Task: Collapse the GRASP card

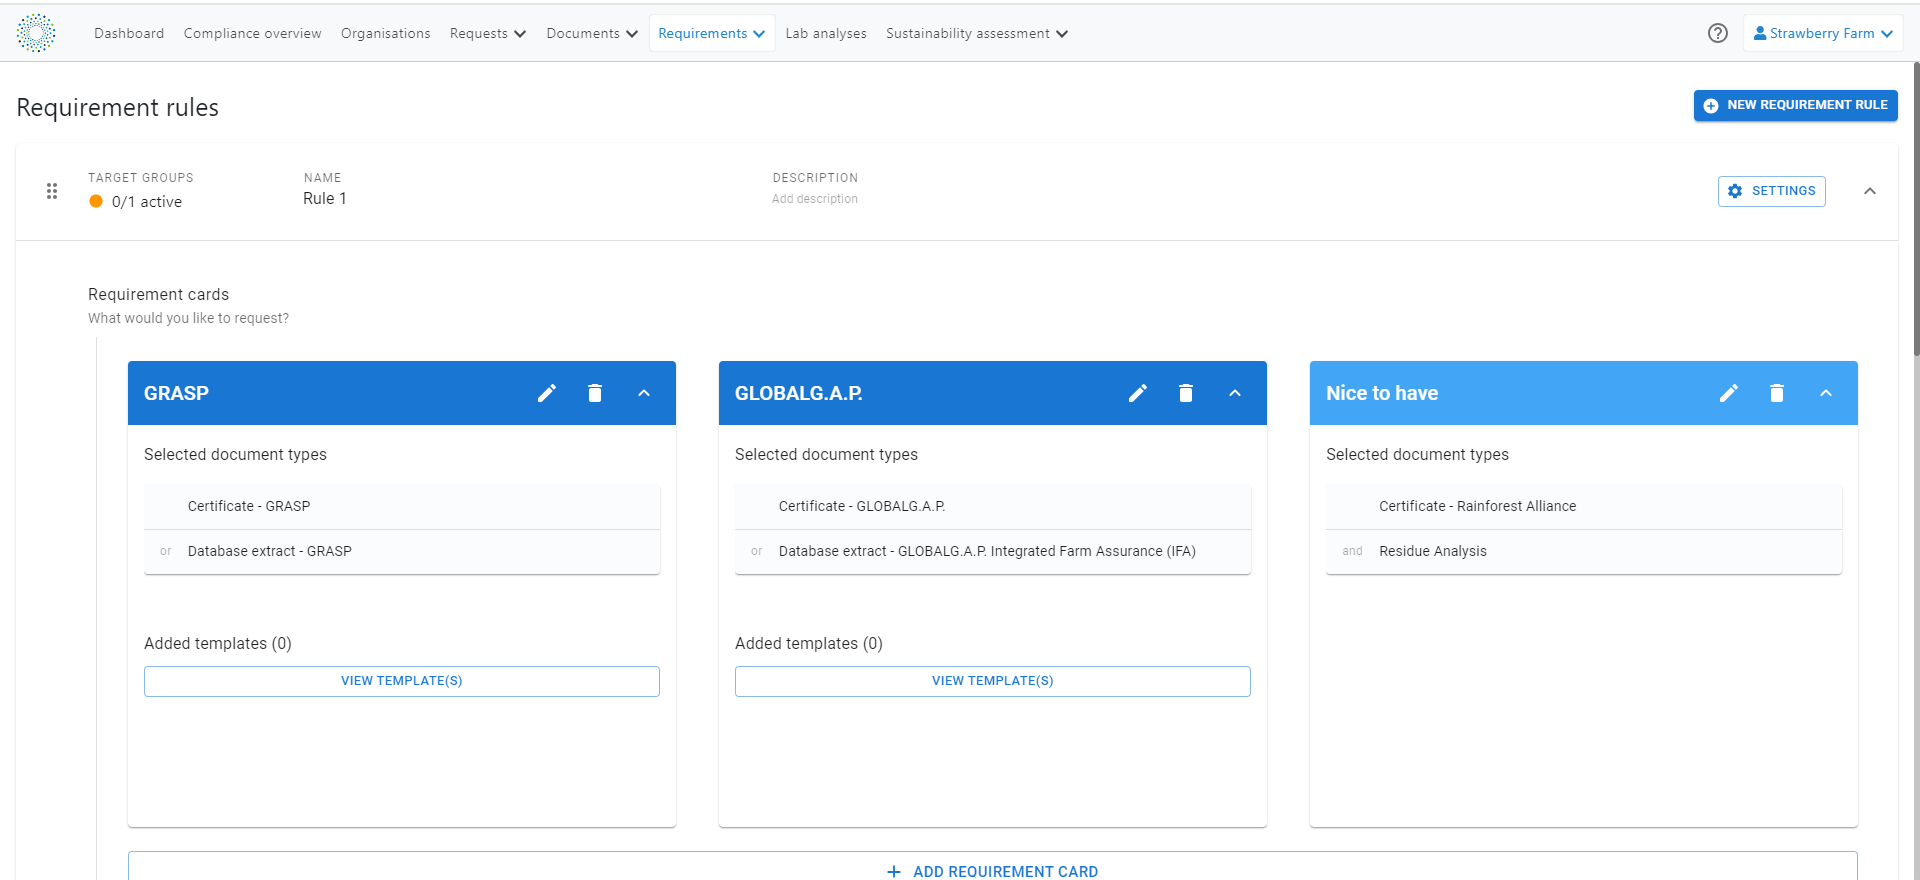Action: pyautogui.click(x=644, y=393)
